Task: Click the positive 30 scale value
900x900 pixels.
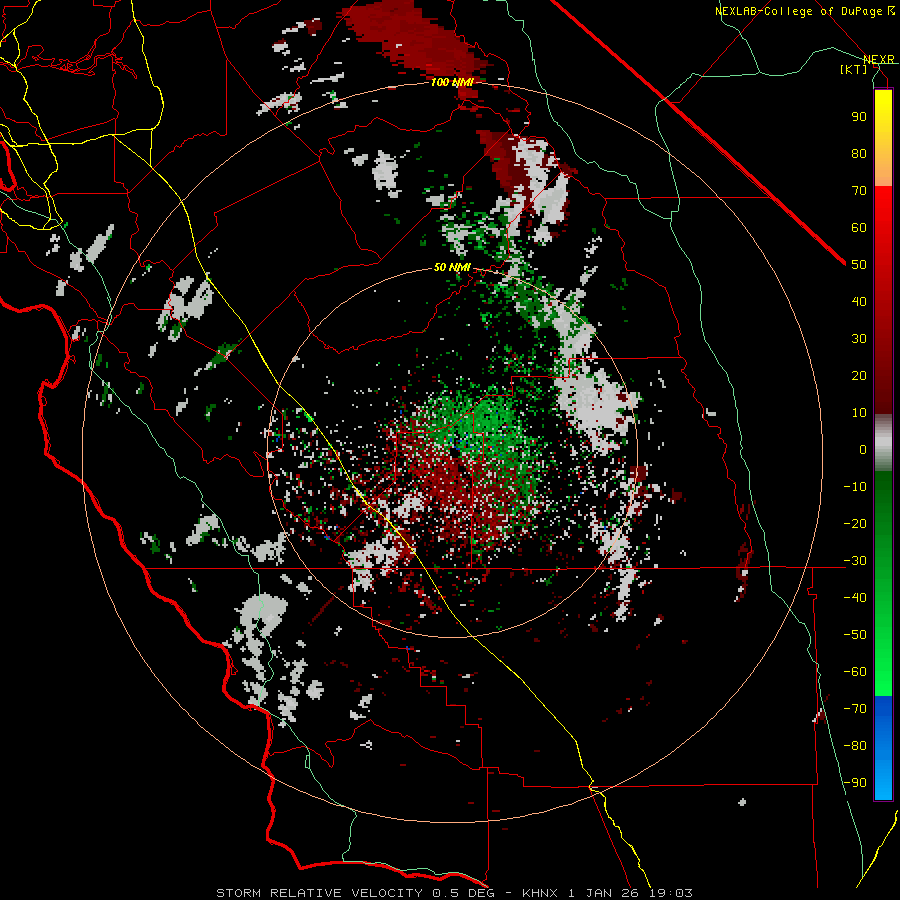Action: [x=859, y=339]
